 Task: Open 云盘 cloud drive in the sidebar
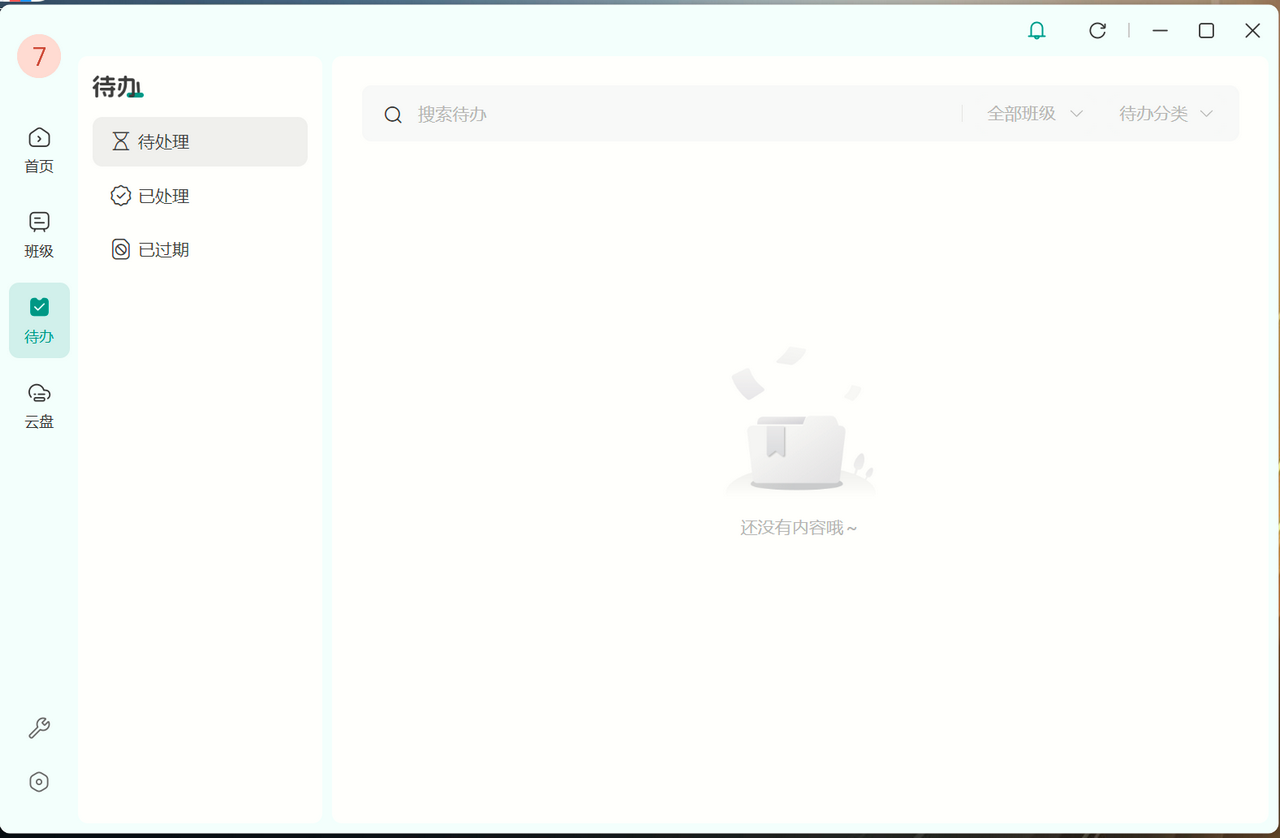(x=39, y=405)
